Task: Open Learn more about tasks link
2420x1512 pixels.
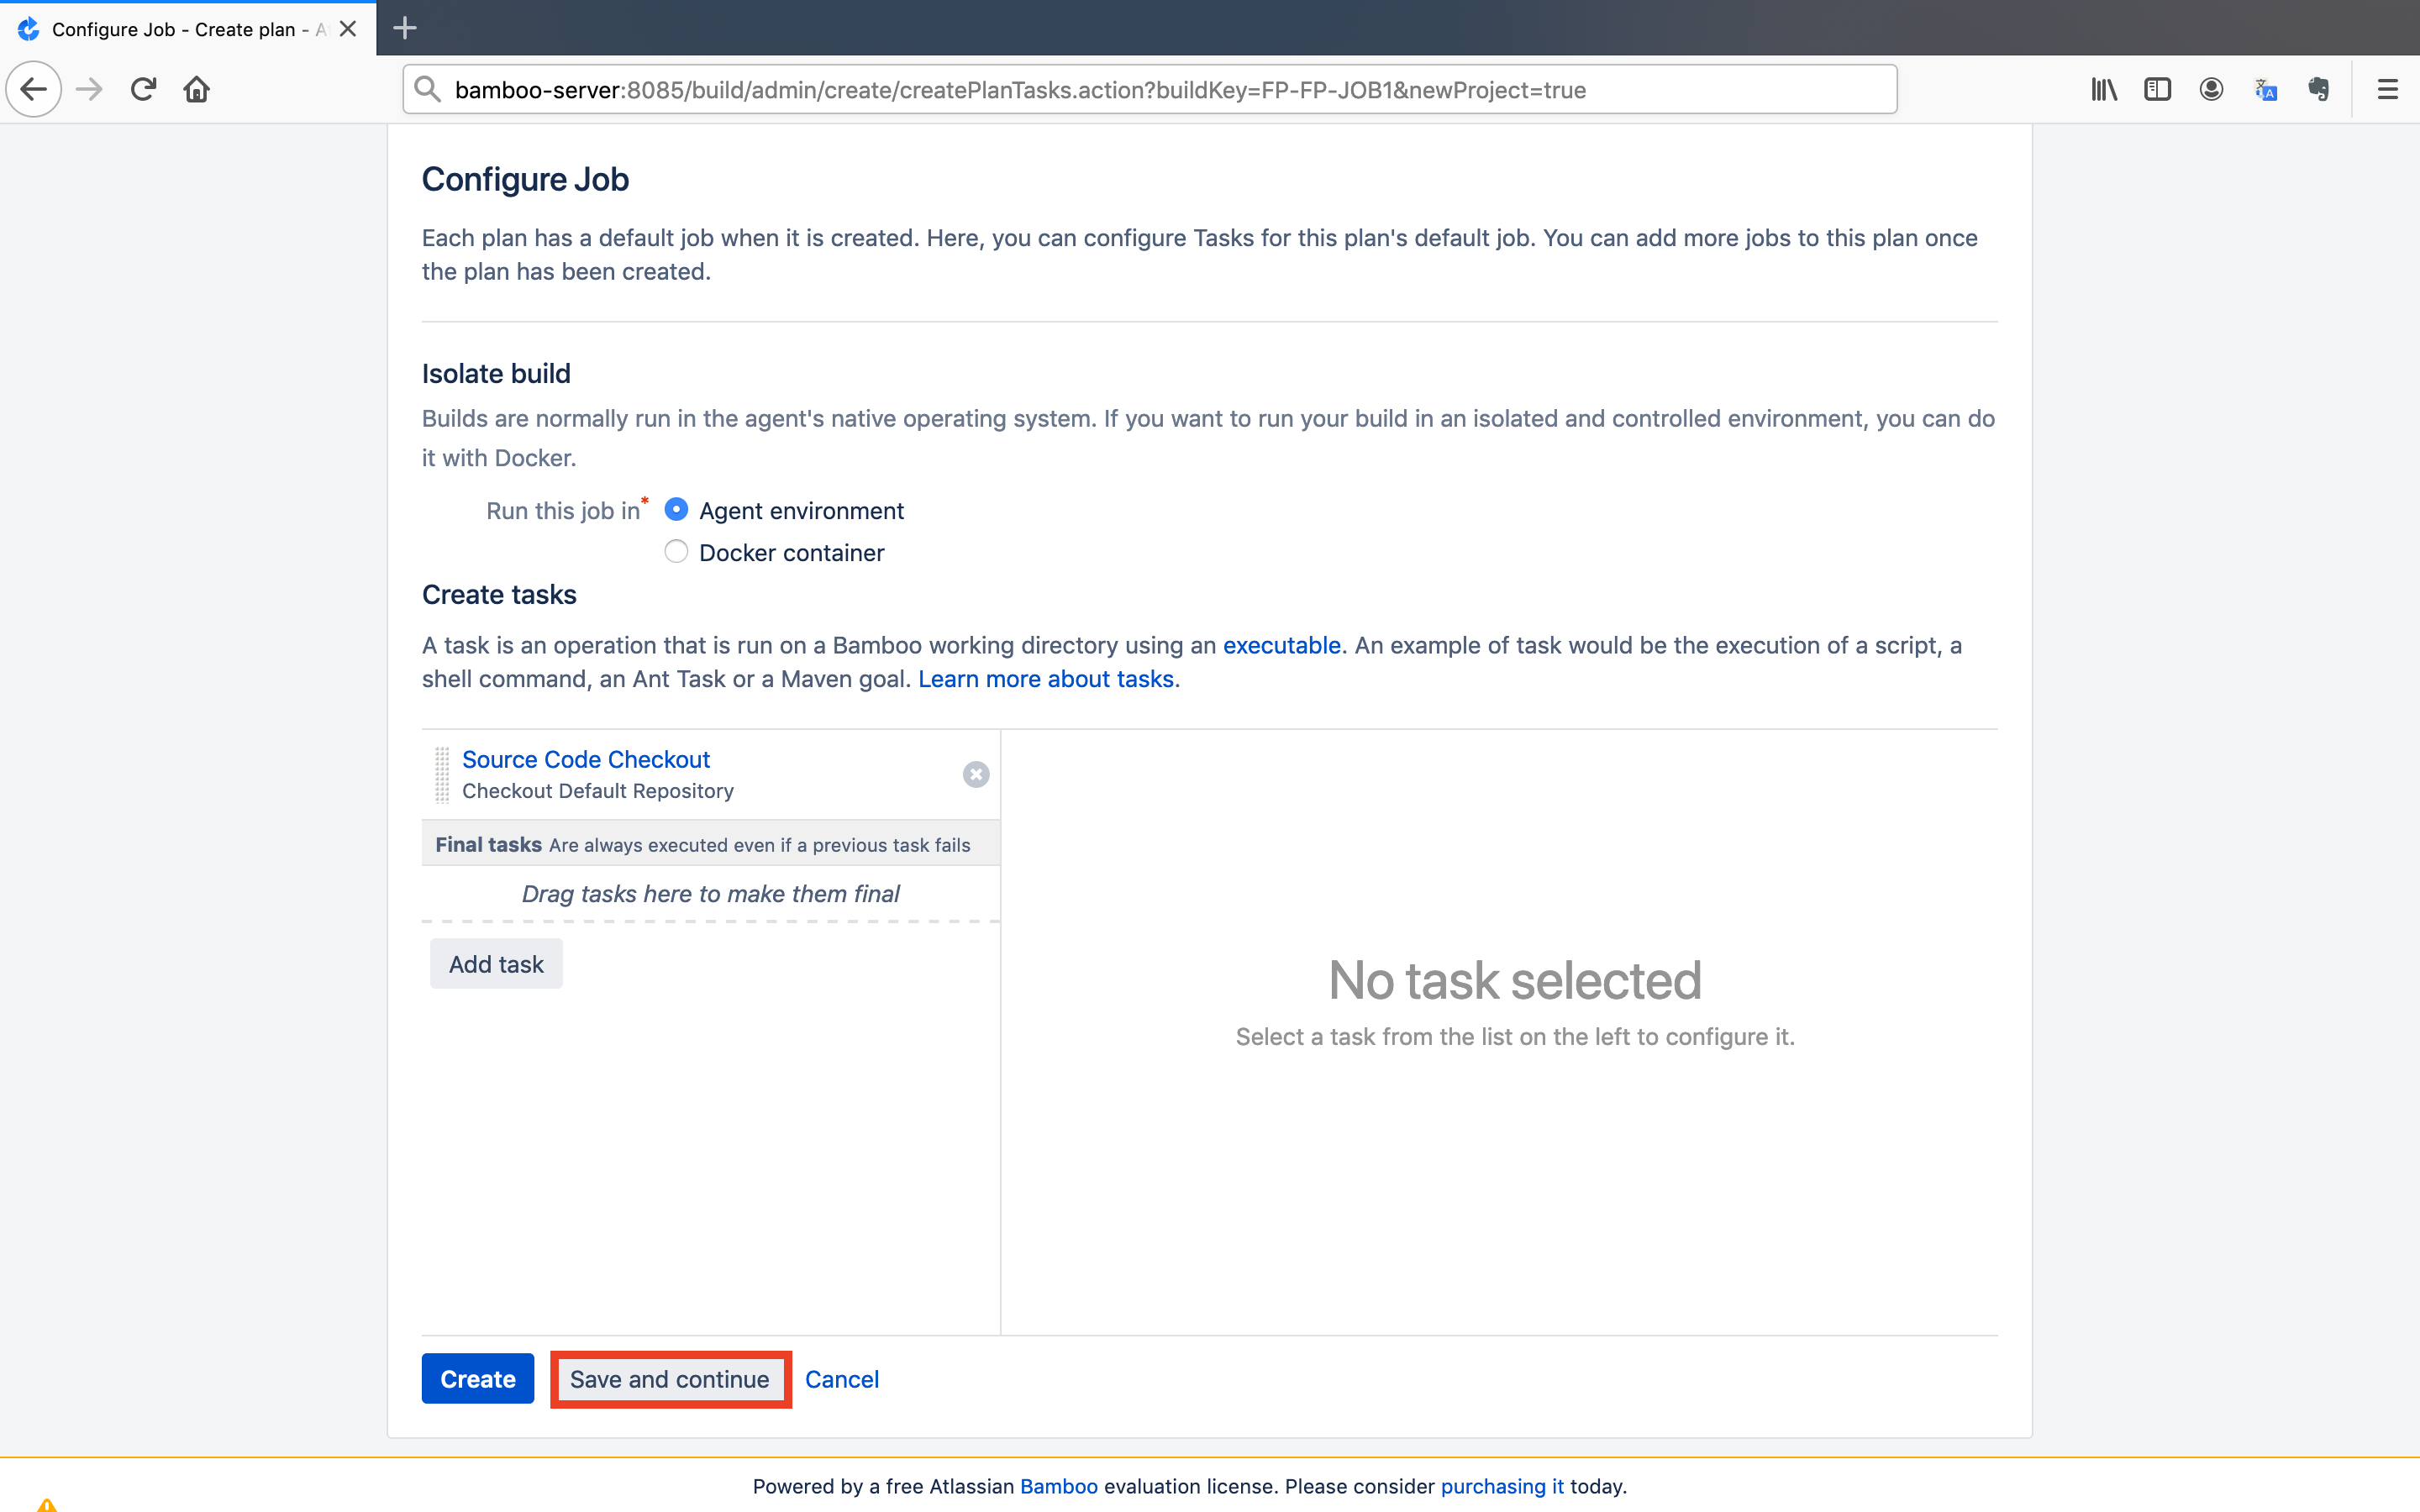Action: [x=1046, y=679]
